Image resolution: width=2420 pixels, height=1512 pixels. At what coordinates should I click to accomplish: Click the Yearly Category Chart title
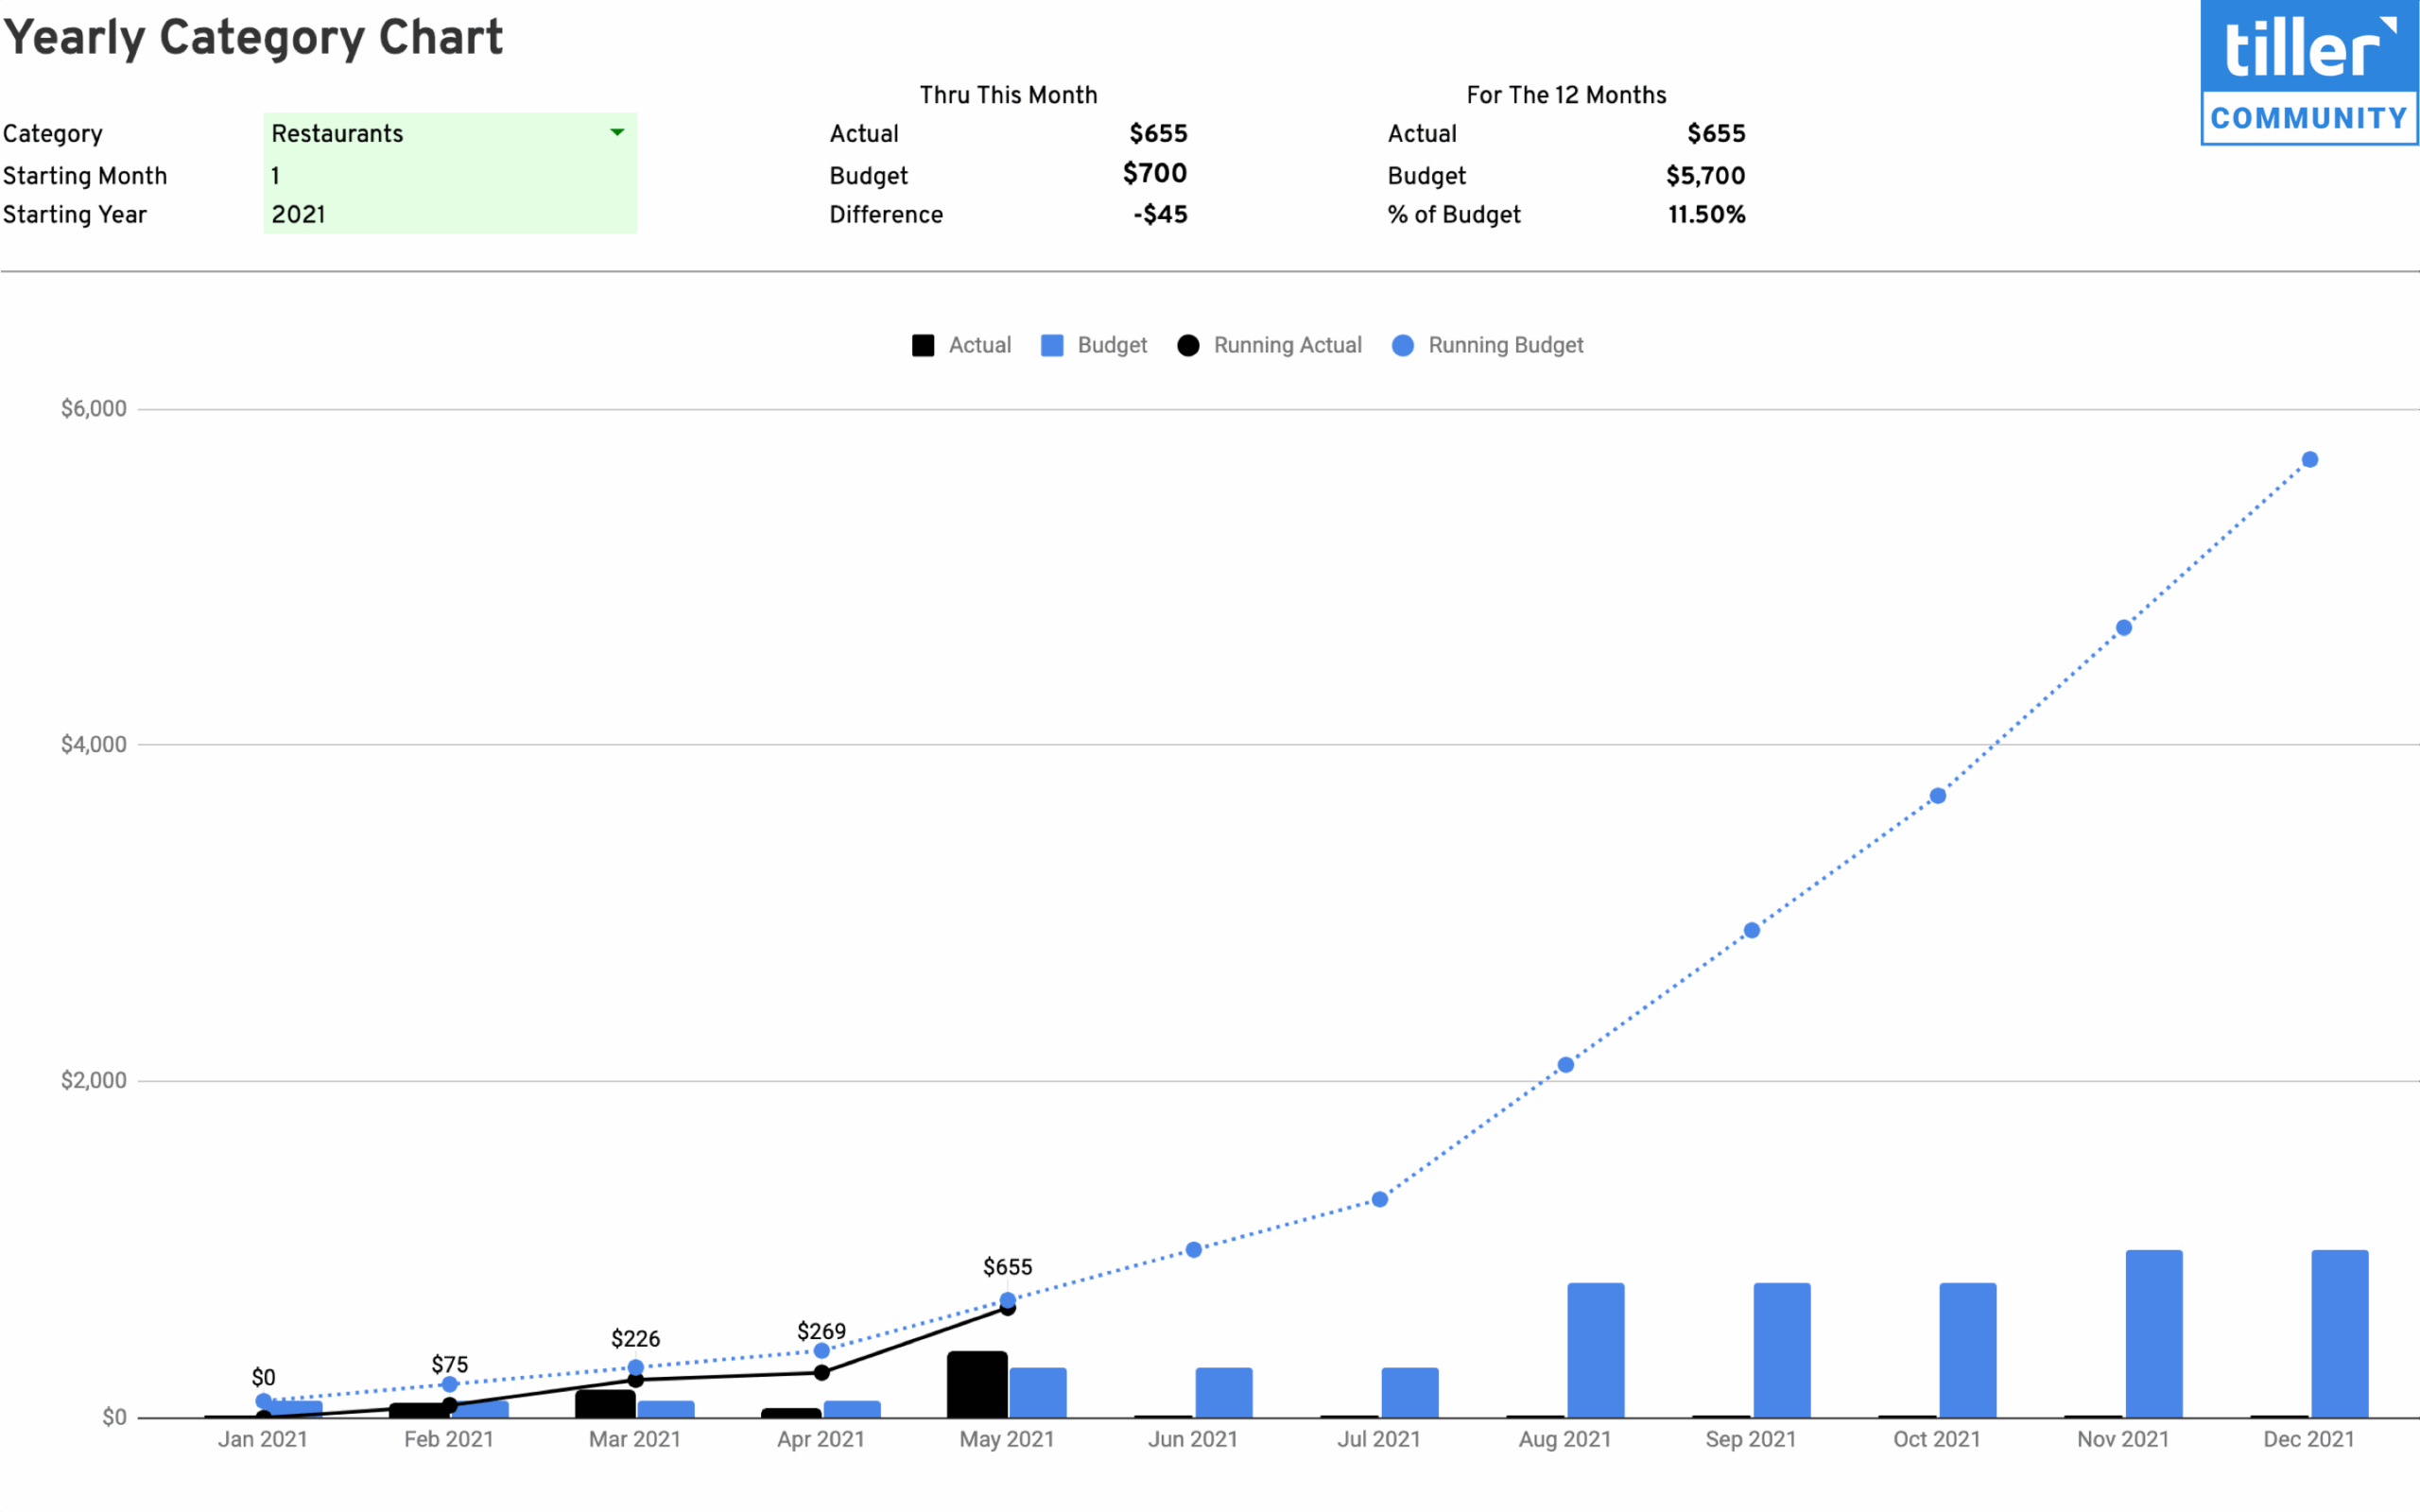(x=253, y=38)
